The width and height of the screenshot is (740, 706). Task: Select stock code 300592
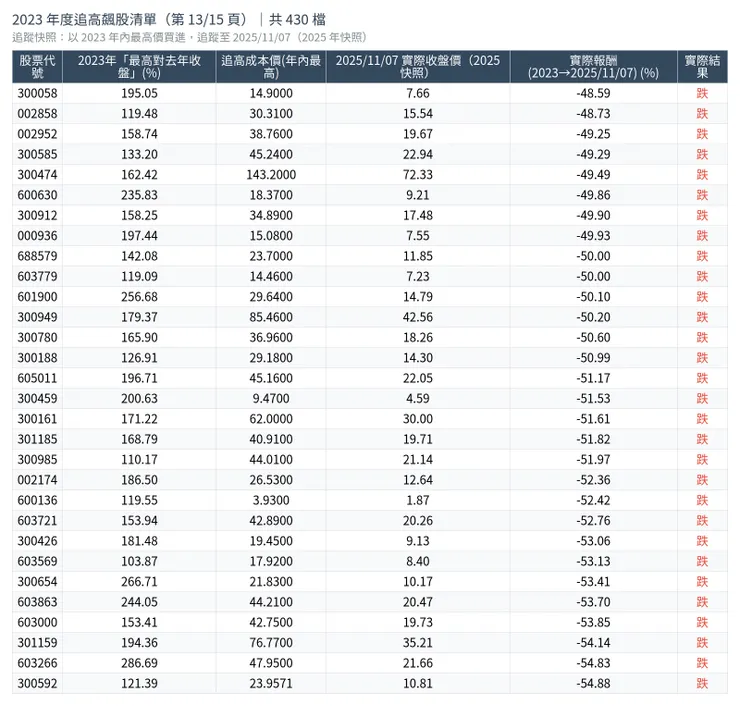click(37, 683)
